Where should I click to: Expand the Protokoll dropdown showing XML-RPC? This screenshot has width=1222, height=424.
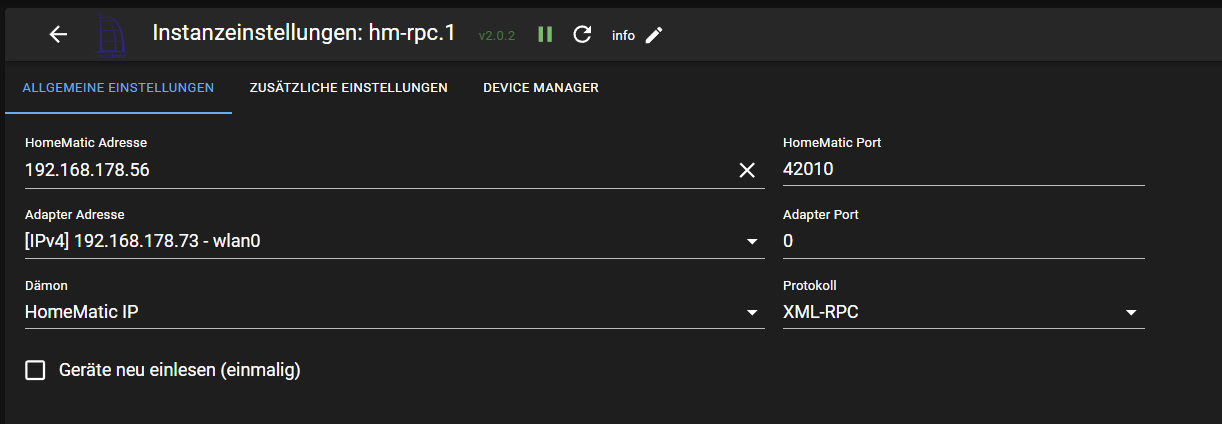[1131, 314]
